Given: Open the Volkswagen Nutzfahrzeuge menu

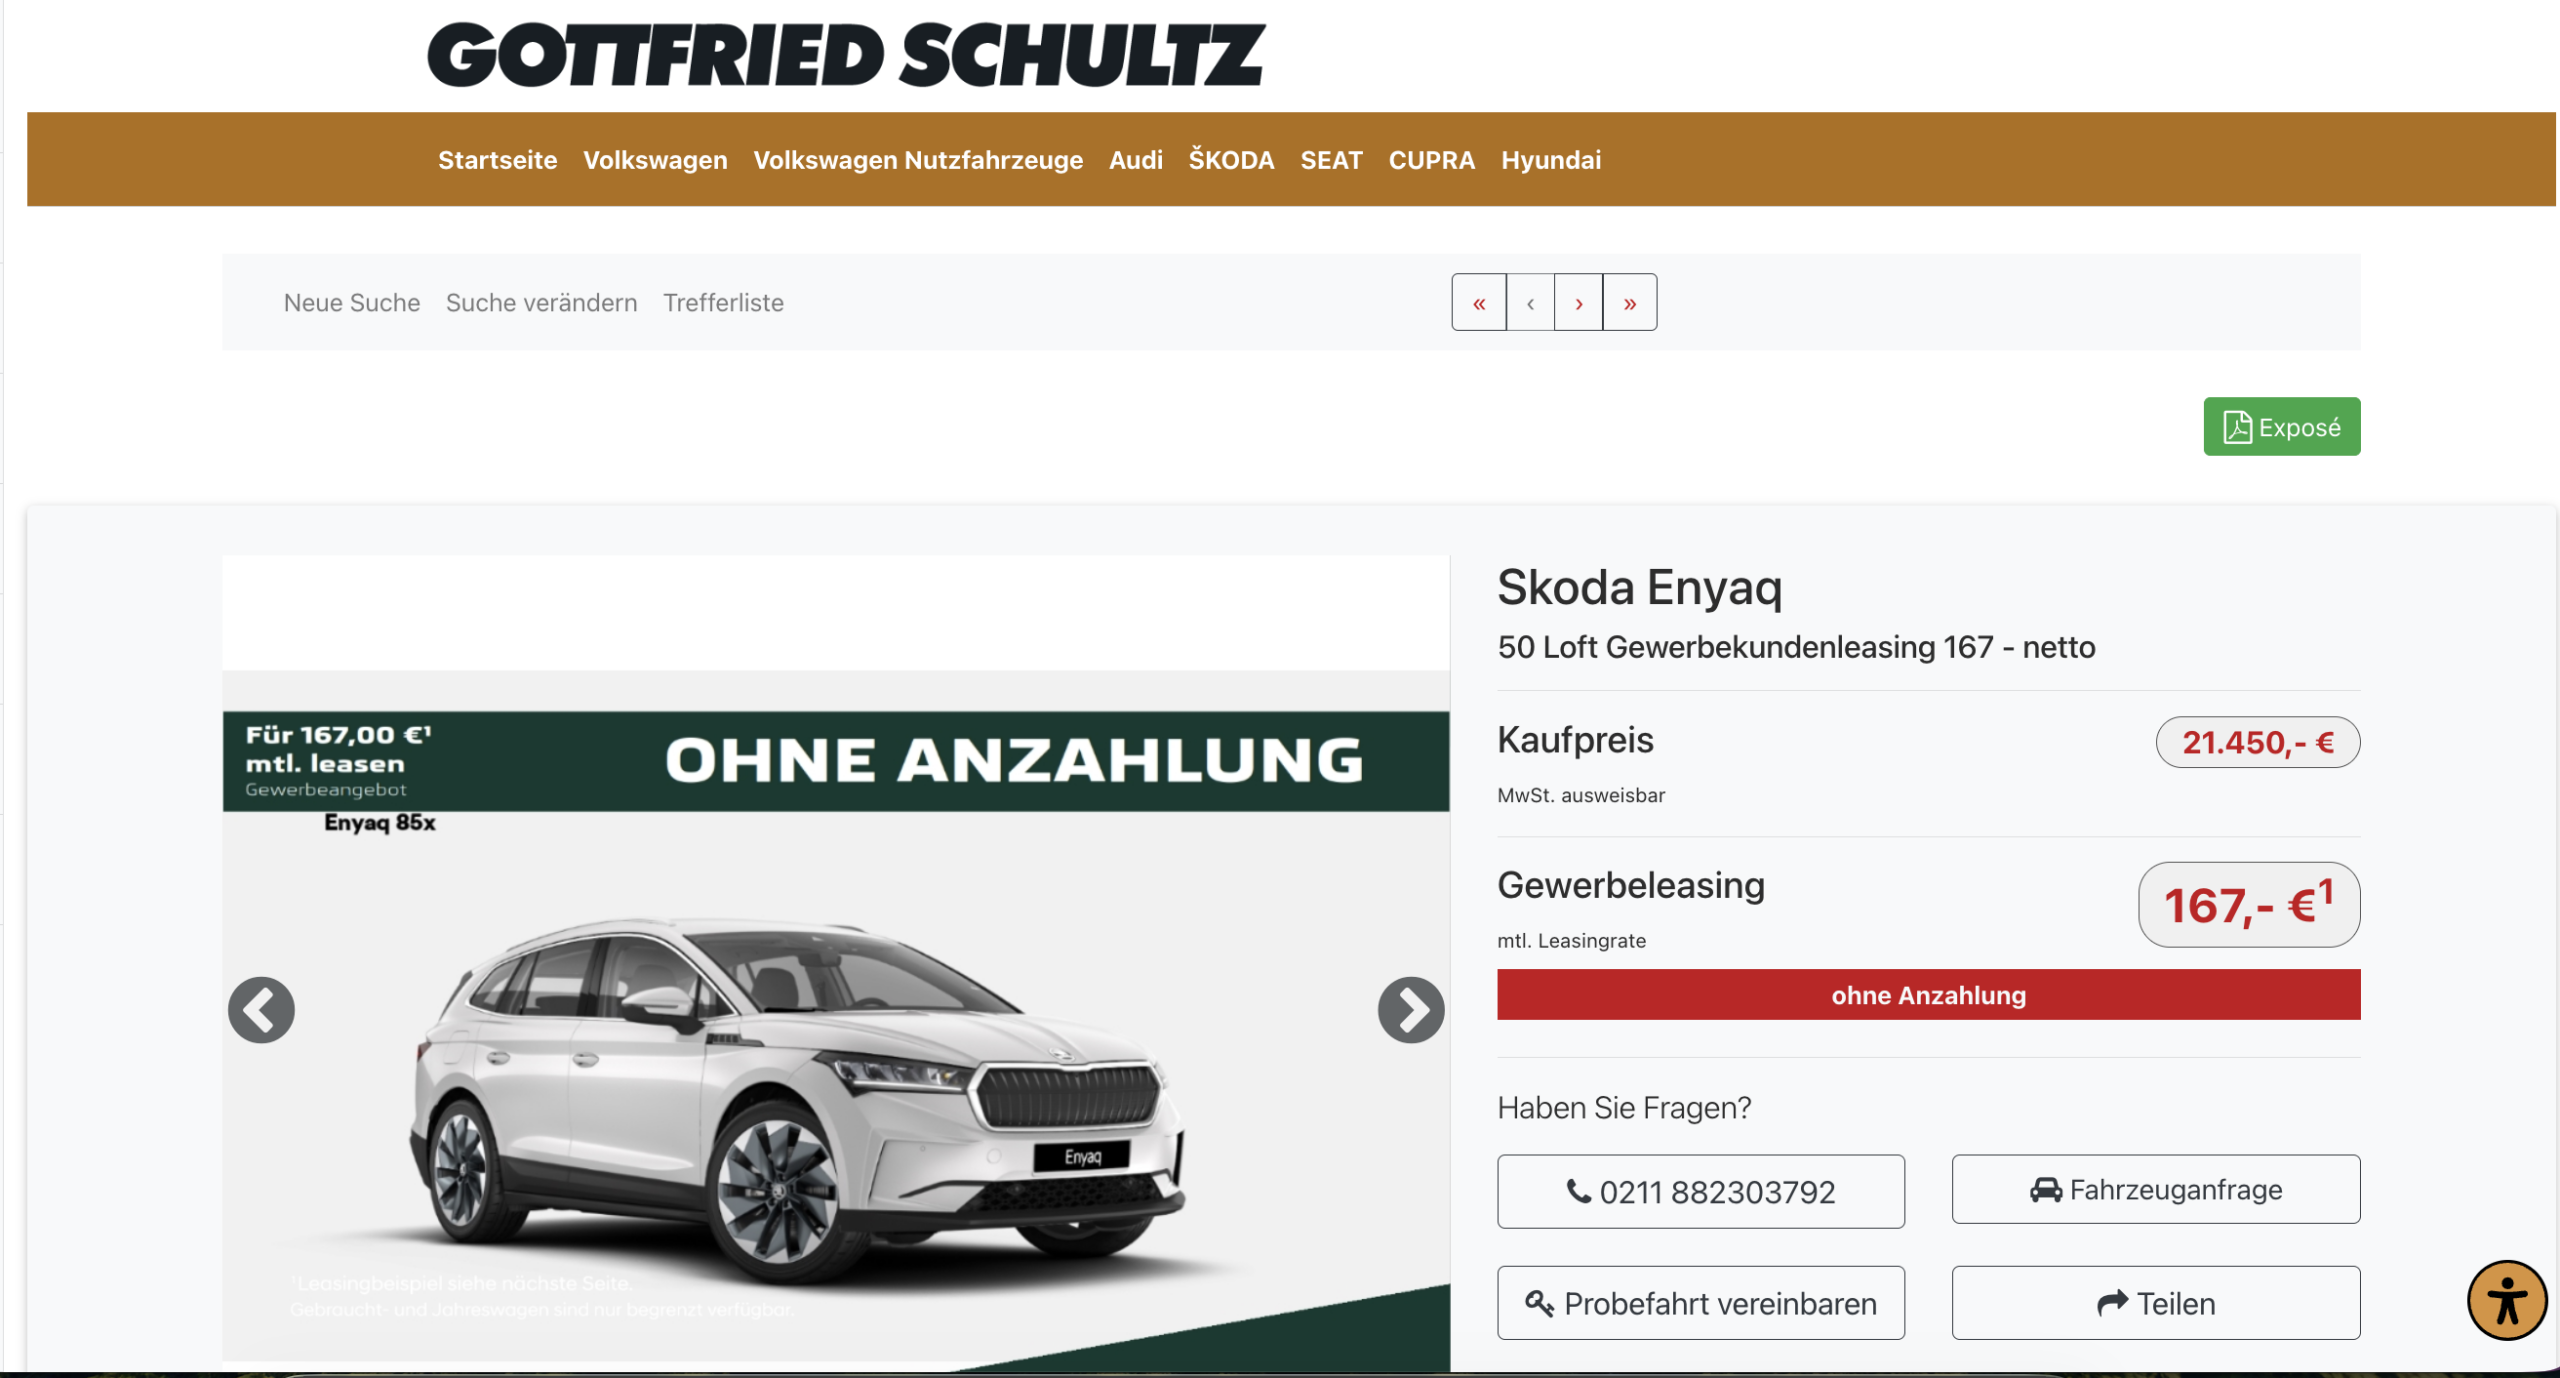Looking at the screenshot, I should [918, 160].
